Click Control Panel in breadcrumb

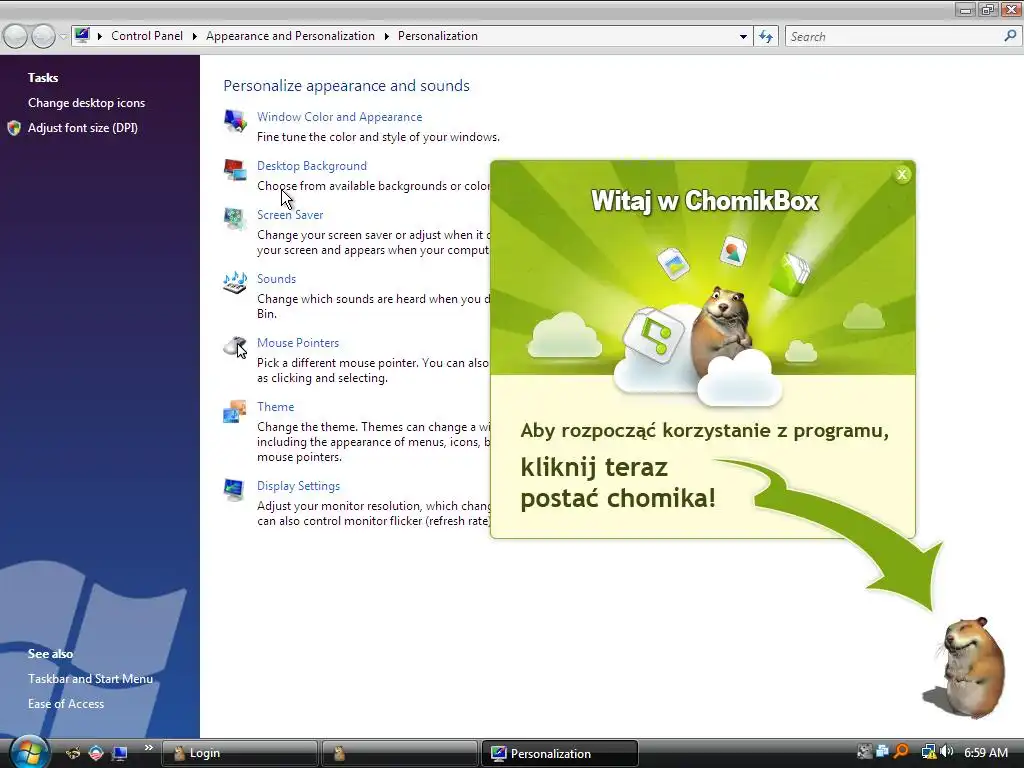coord(147,36)
